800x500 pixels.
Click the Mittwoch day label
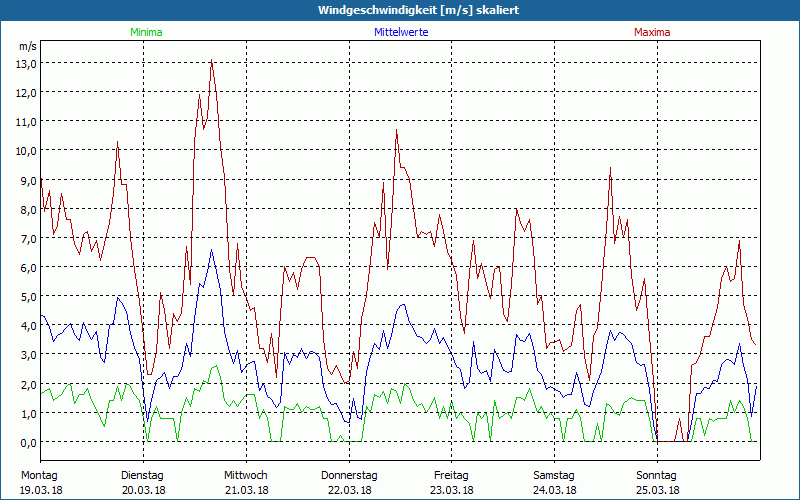245,475
